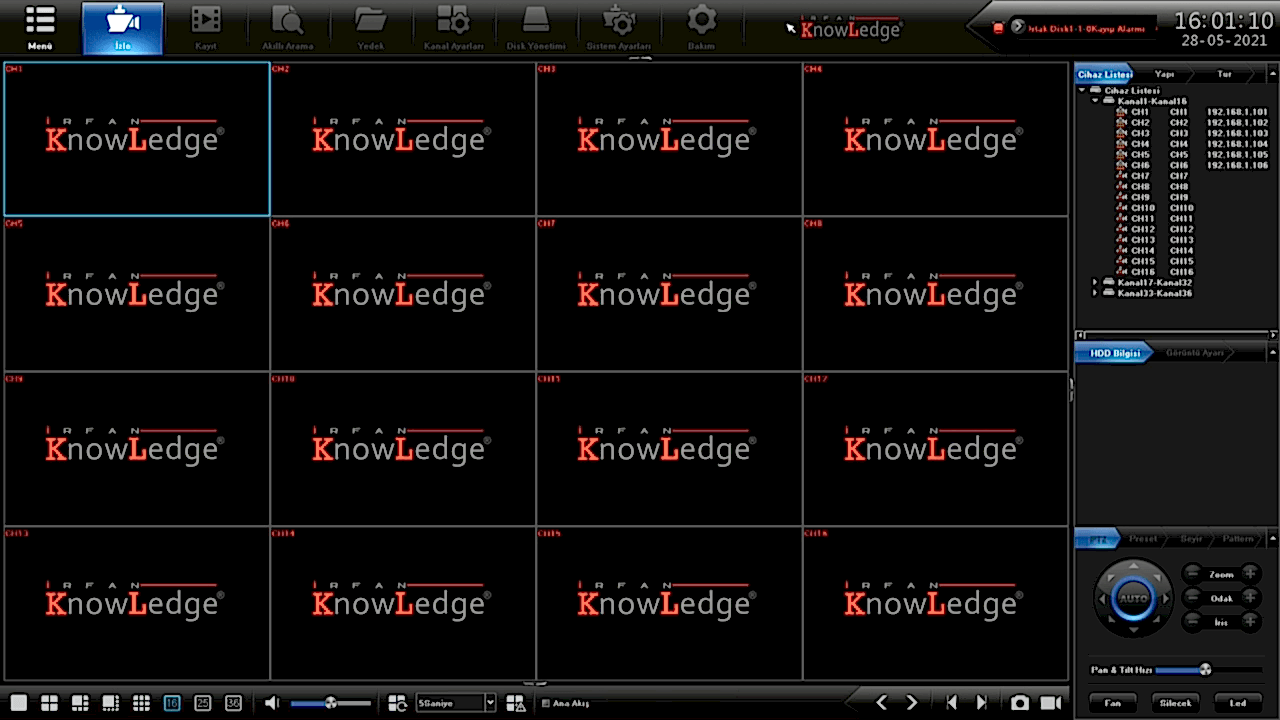Viewport: 1280px width, 720px height.
Task: Mute audio with the speaker icon
Action: coord(272,703)
